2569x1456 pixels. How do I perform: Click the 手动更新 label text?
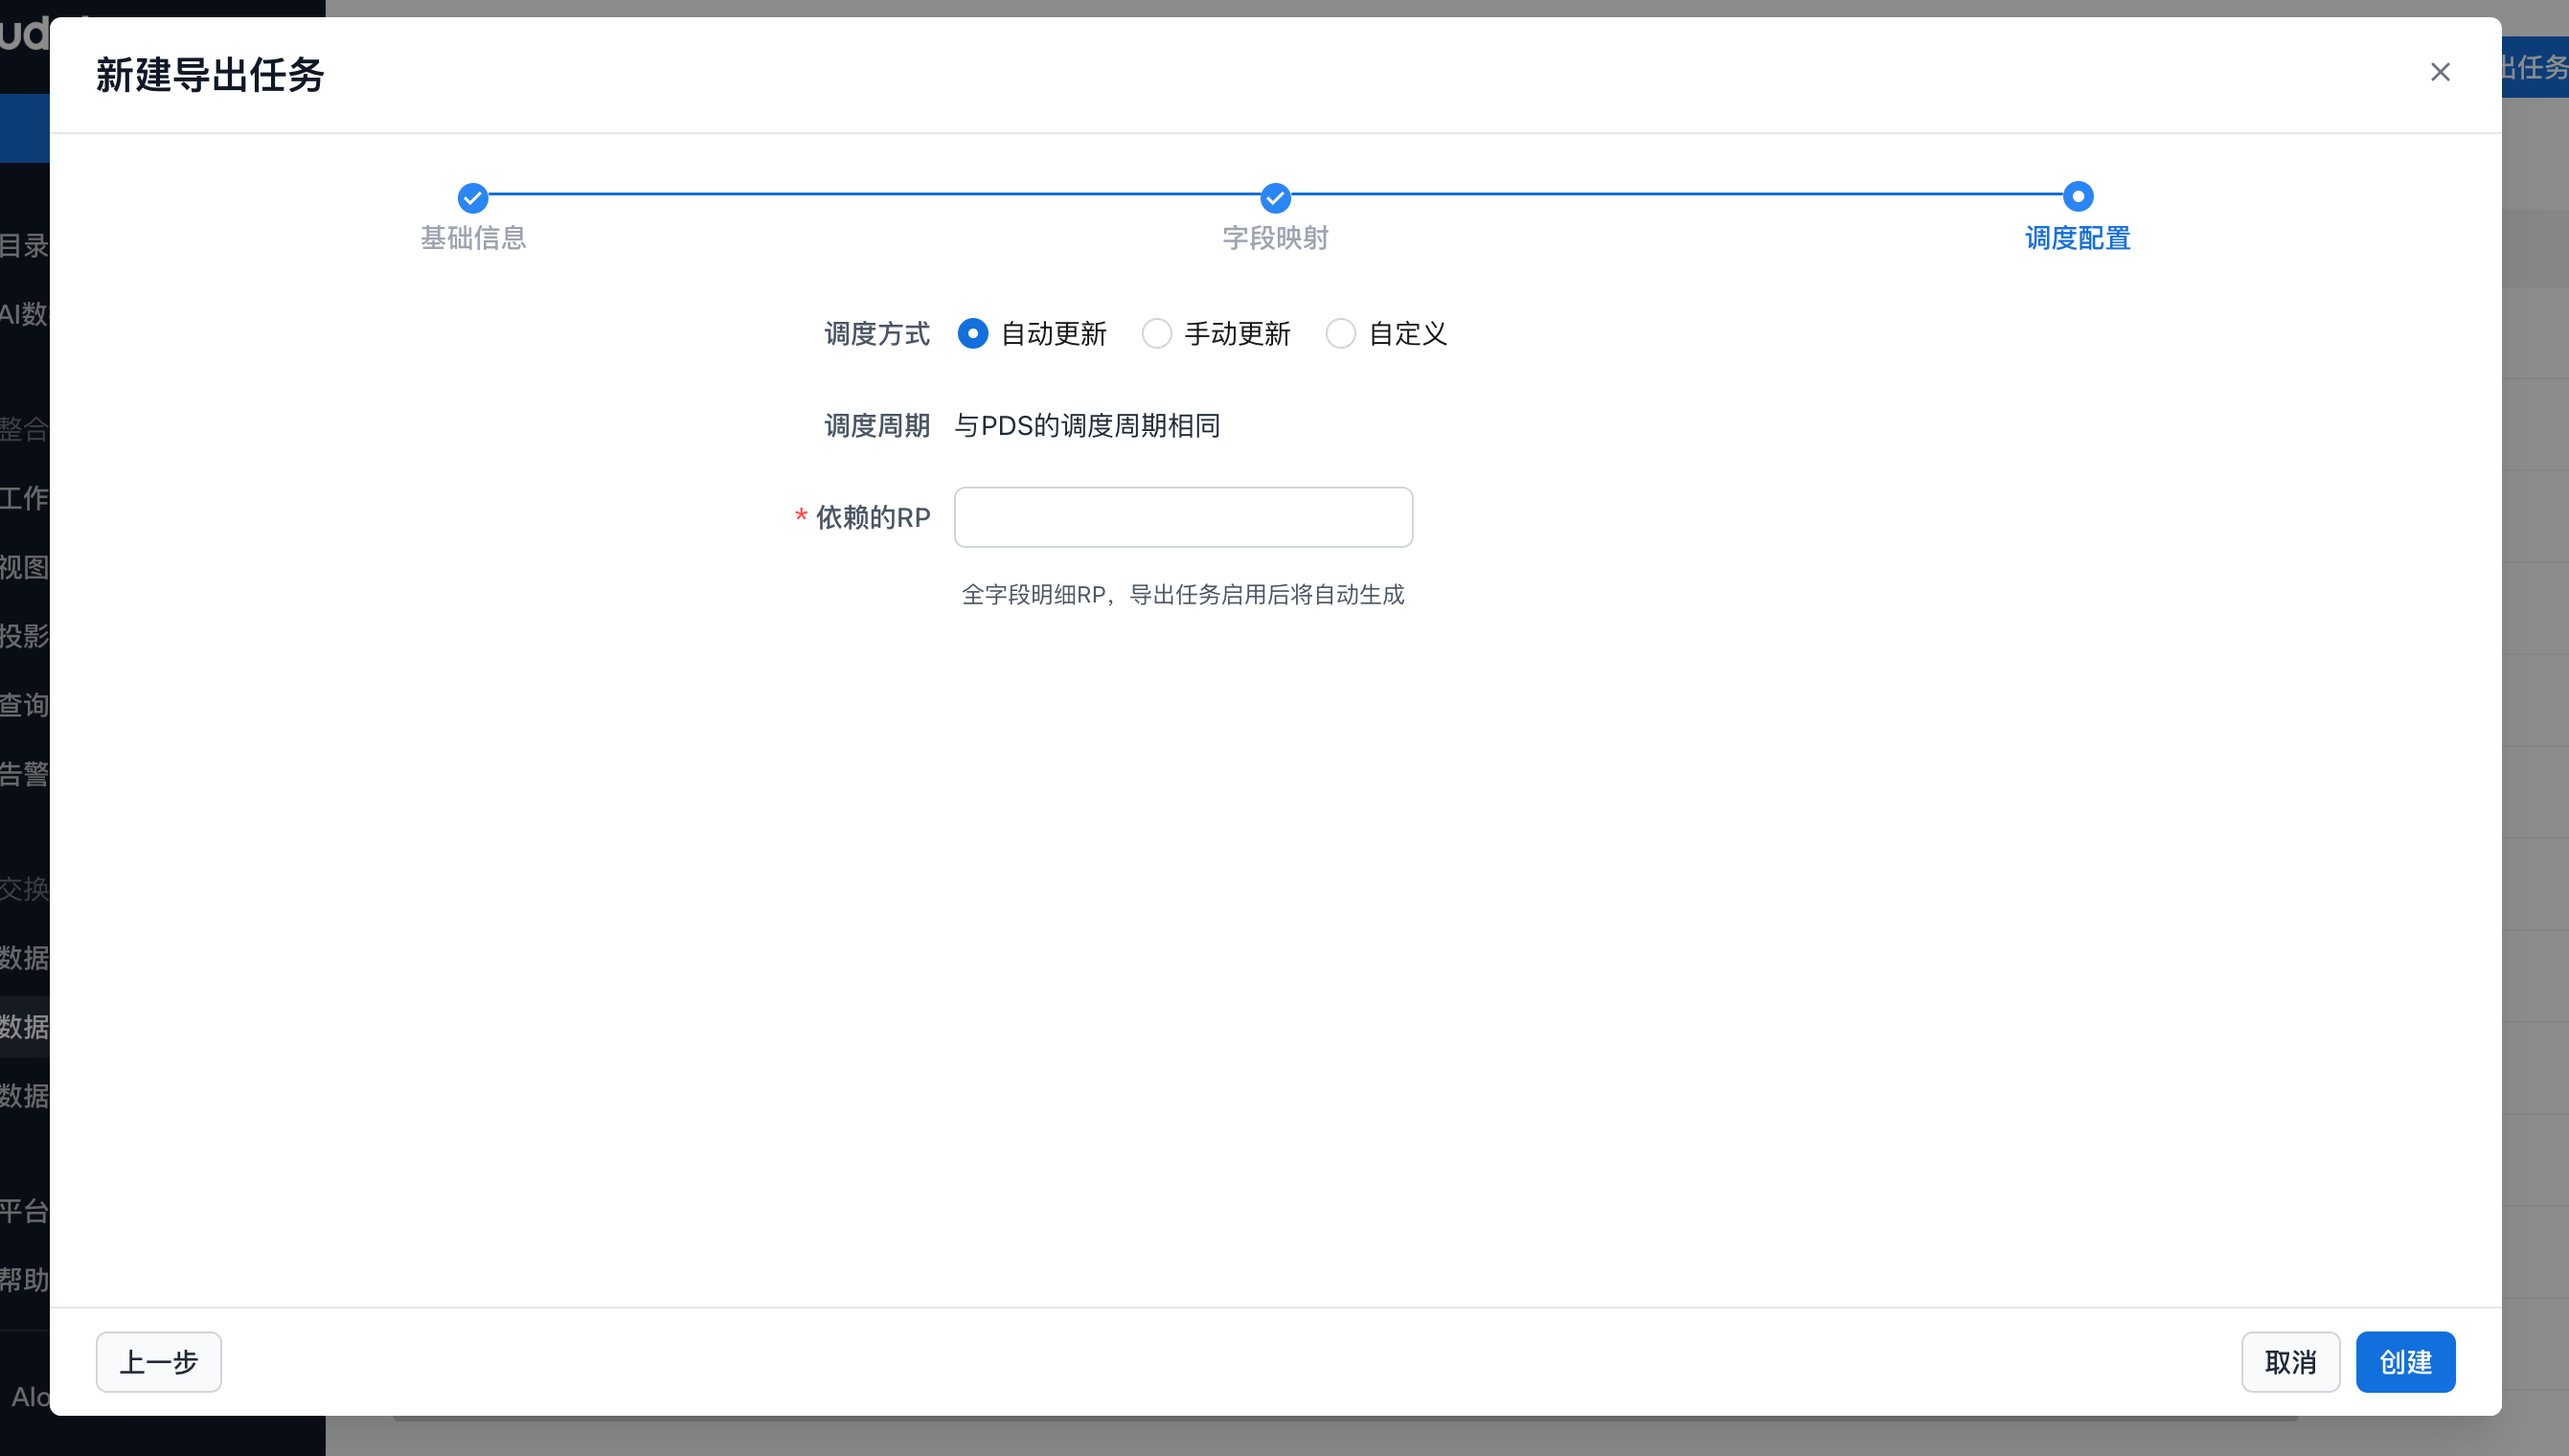coord(1237,334)
